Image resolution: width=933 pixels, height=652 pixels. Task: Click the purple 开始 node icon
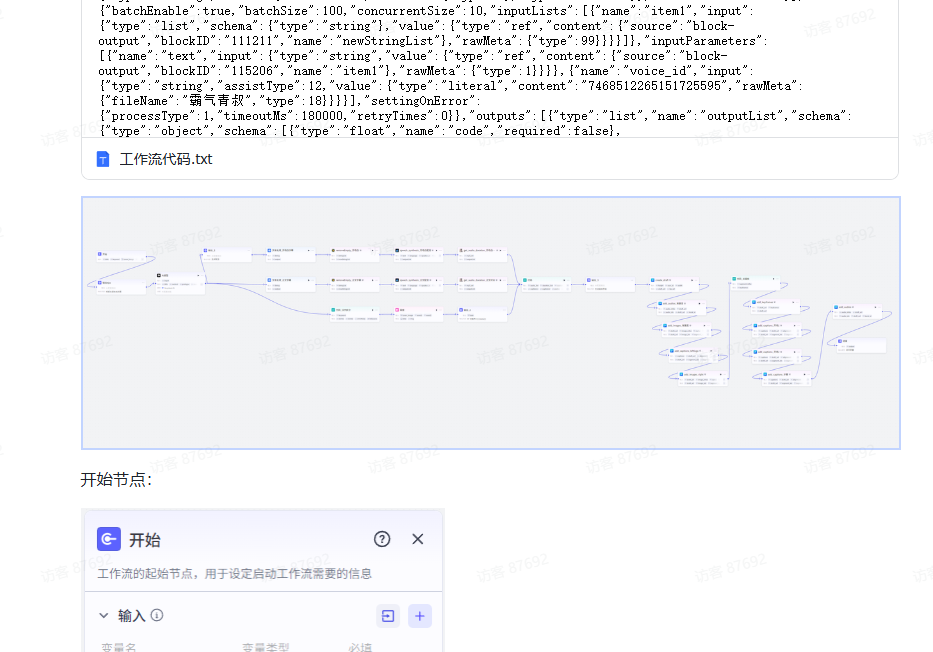click(x=109, y=539)
